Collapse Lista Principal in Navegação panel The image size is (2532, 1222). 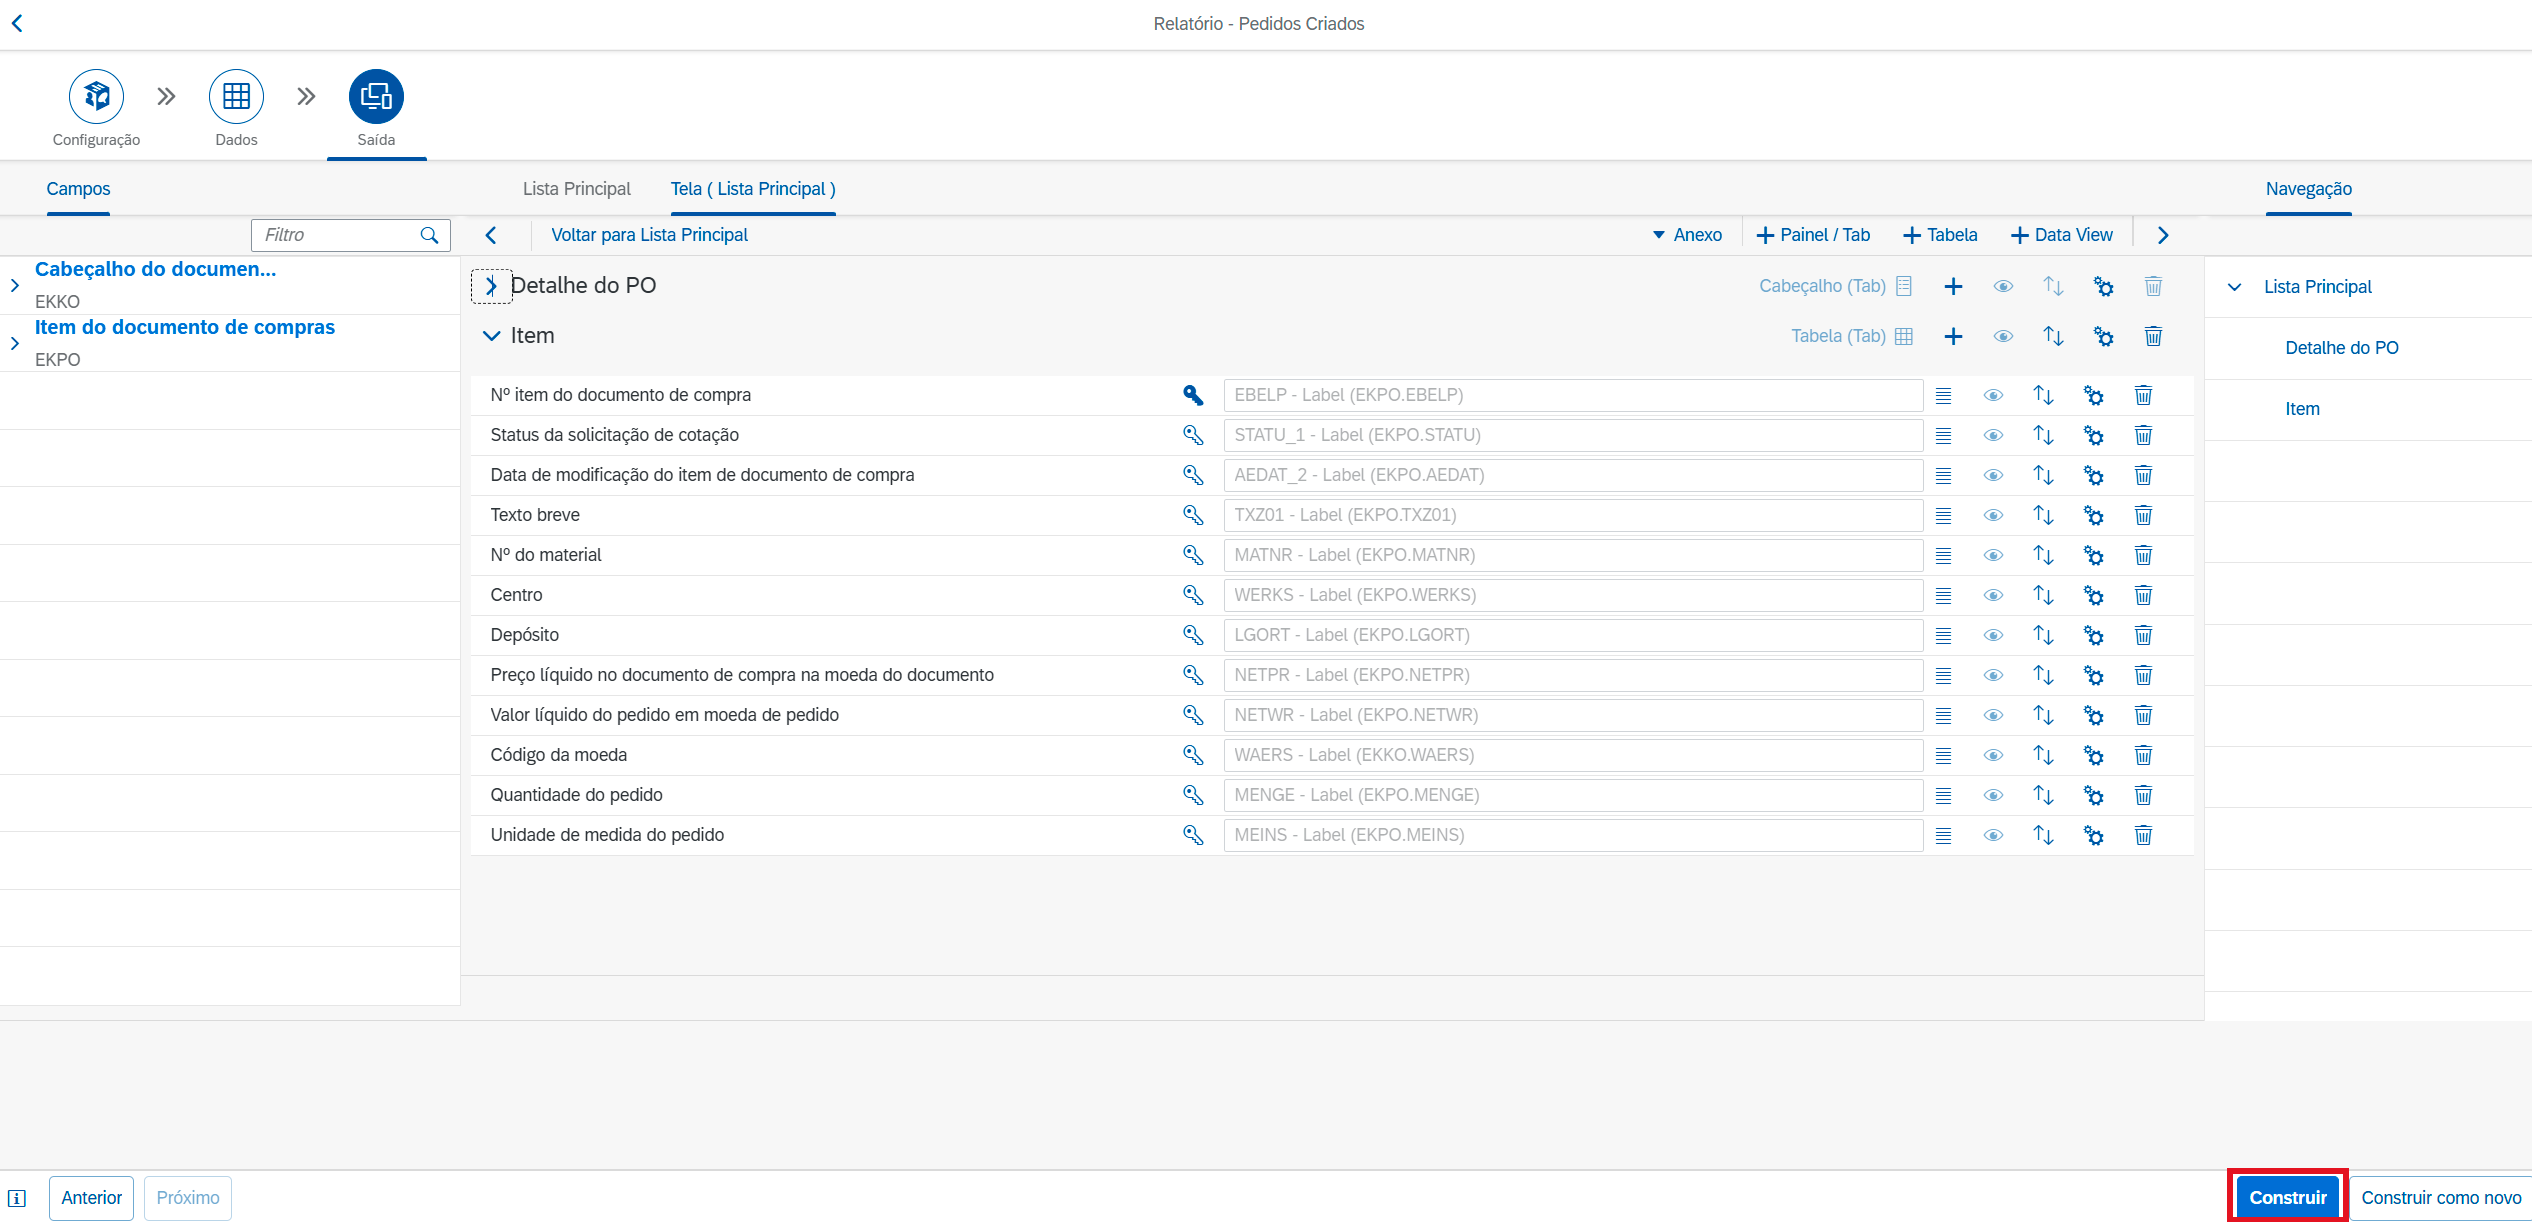2235,287
